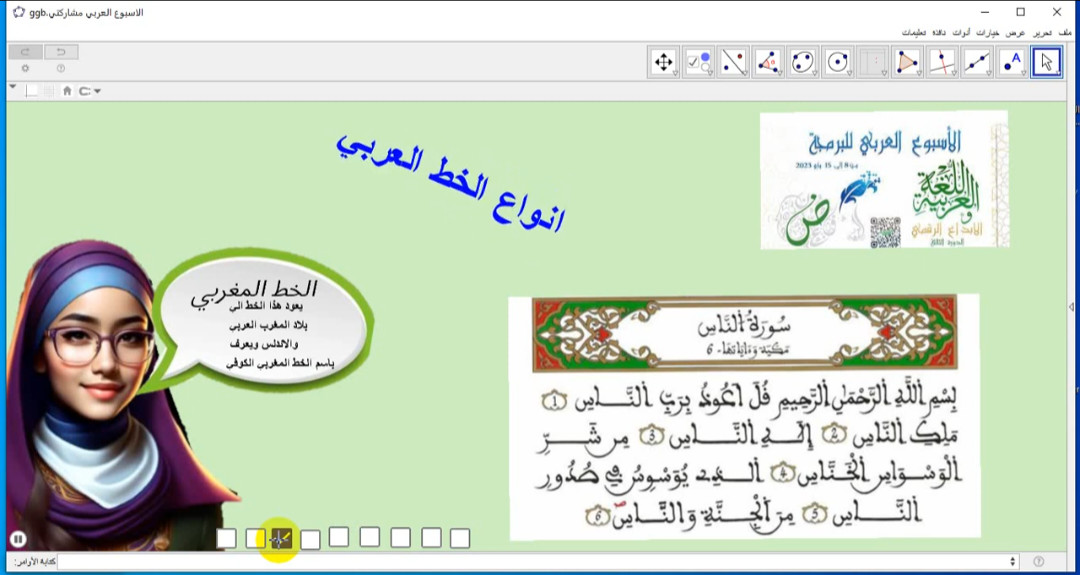The height and width of the screenshot is (575, 1080).
Task: Select the Ellipse conic tool
Action: click(x=802, y=62)
